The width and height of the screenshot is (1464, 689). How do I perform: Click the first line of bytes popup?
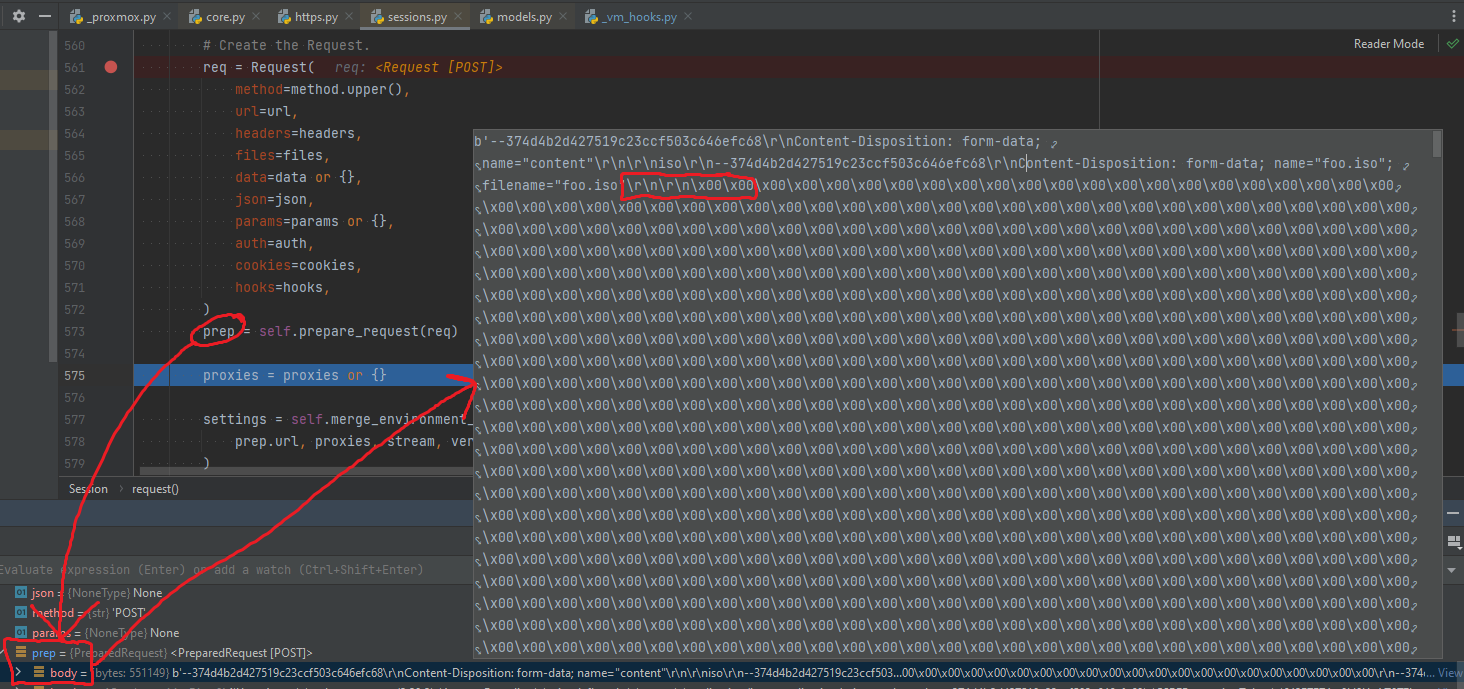coord(760,142)
